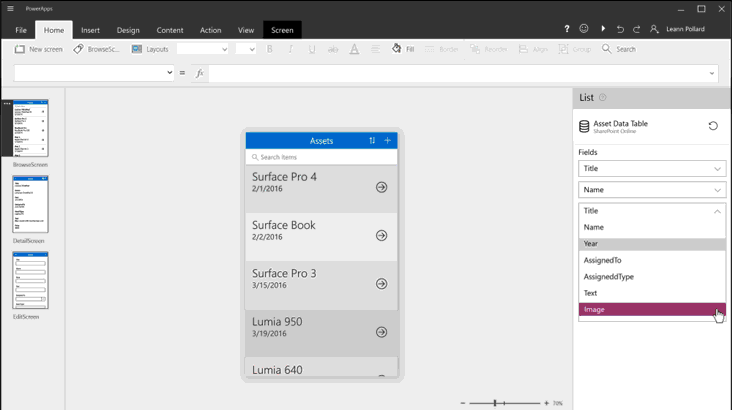Click the Reorder option
This screenshot has width=732, height=410.
tap(488, 49)
